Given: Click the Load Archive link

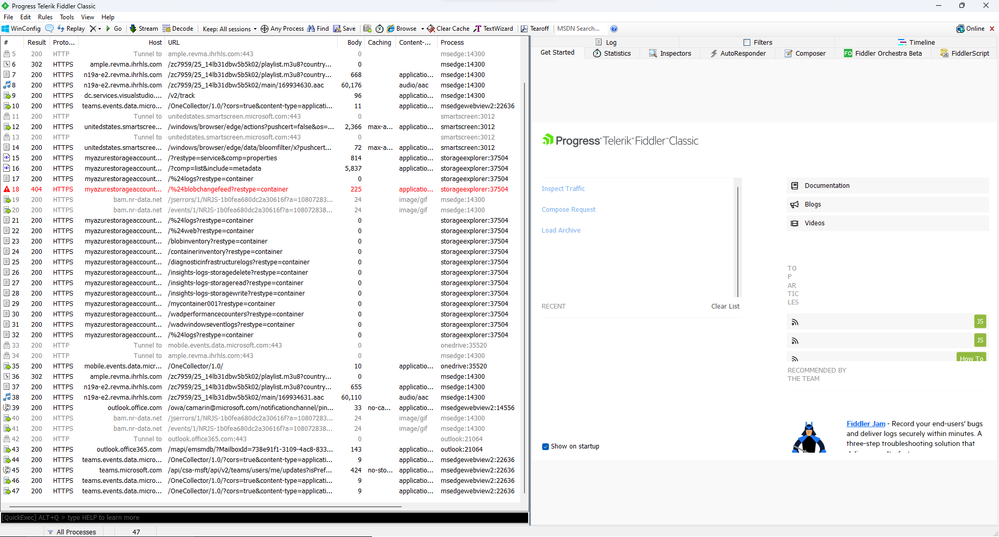Looking at the screenshot, I should click(561, 231).
